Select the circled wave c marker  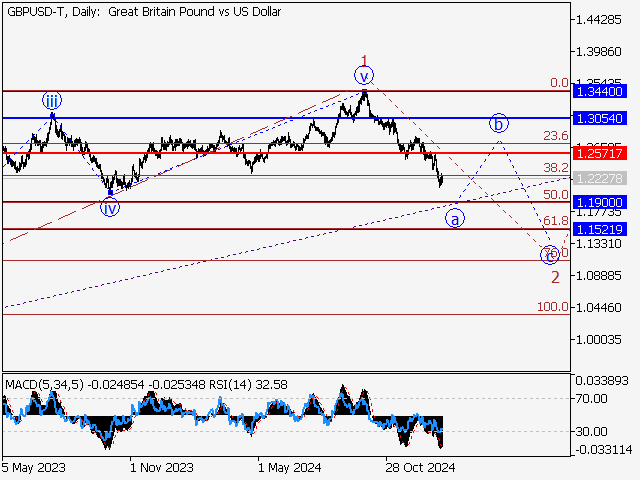click(550, 254)
